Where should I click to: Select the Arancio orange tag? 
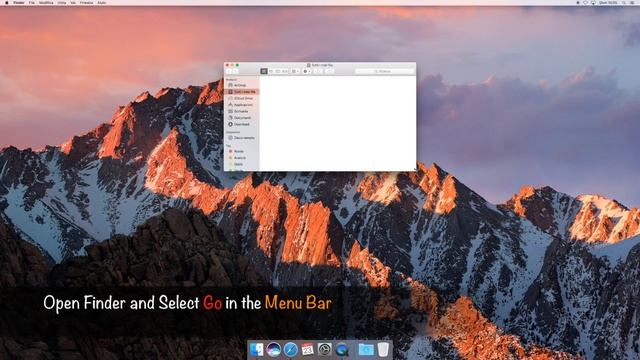pos(241,158)
